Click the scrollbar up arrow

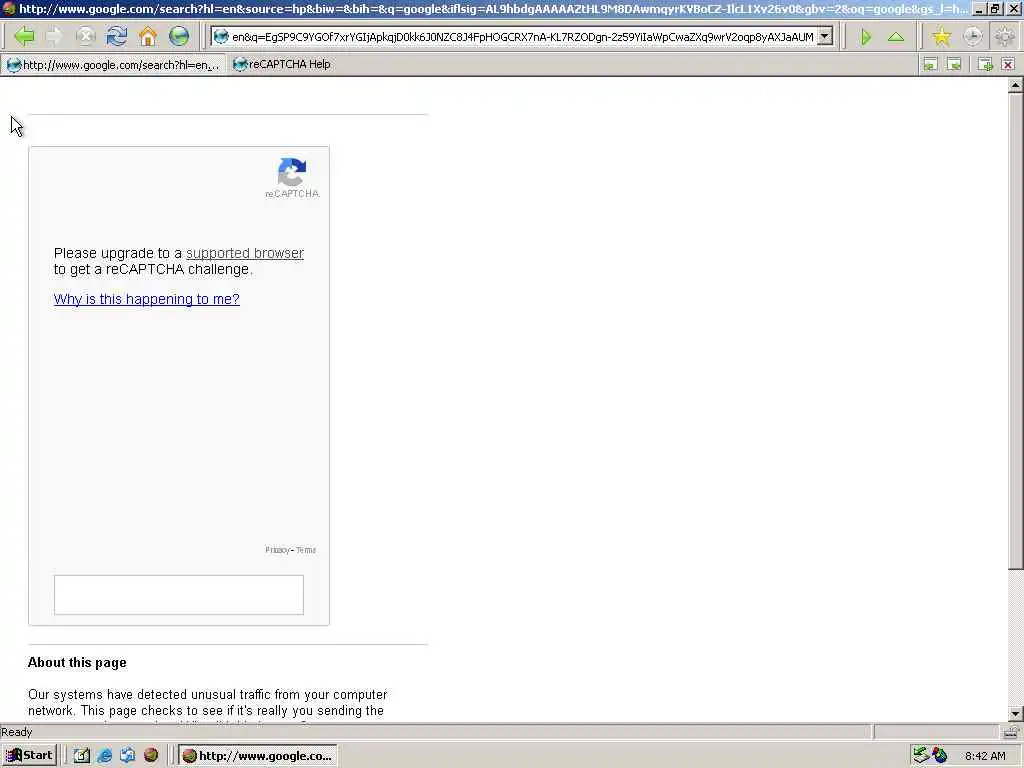pos(1016,86)
